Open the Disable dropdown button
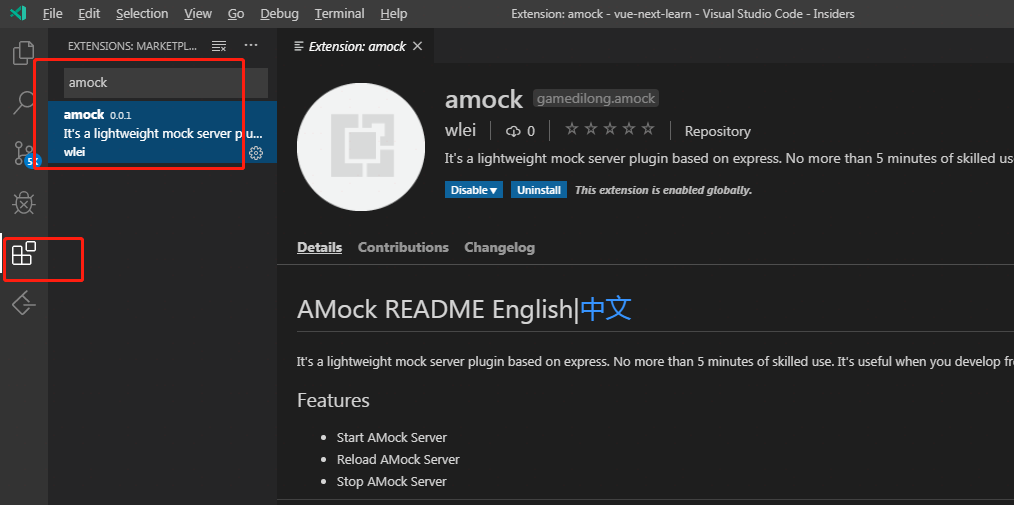 coord(473,190)
